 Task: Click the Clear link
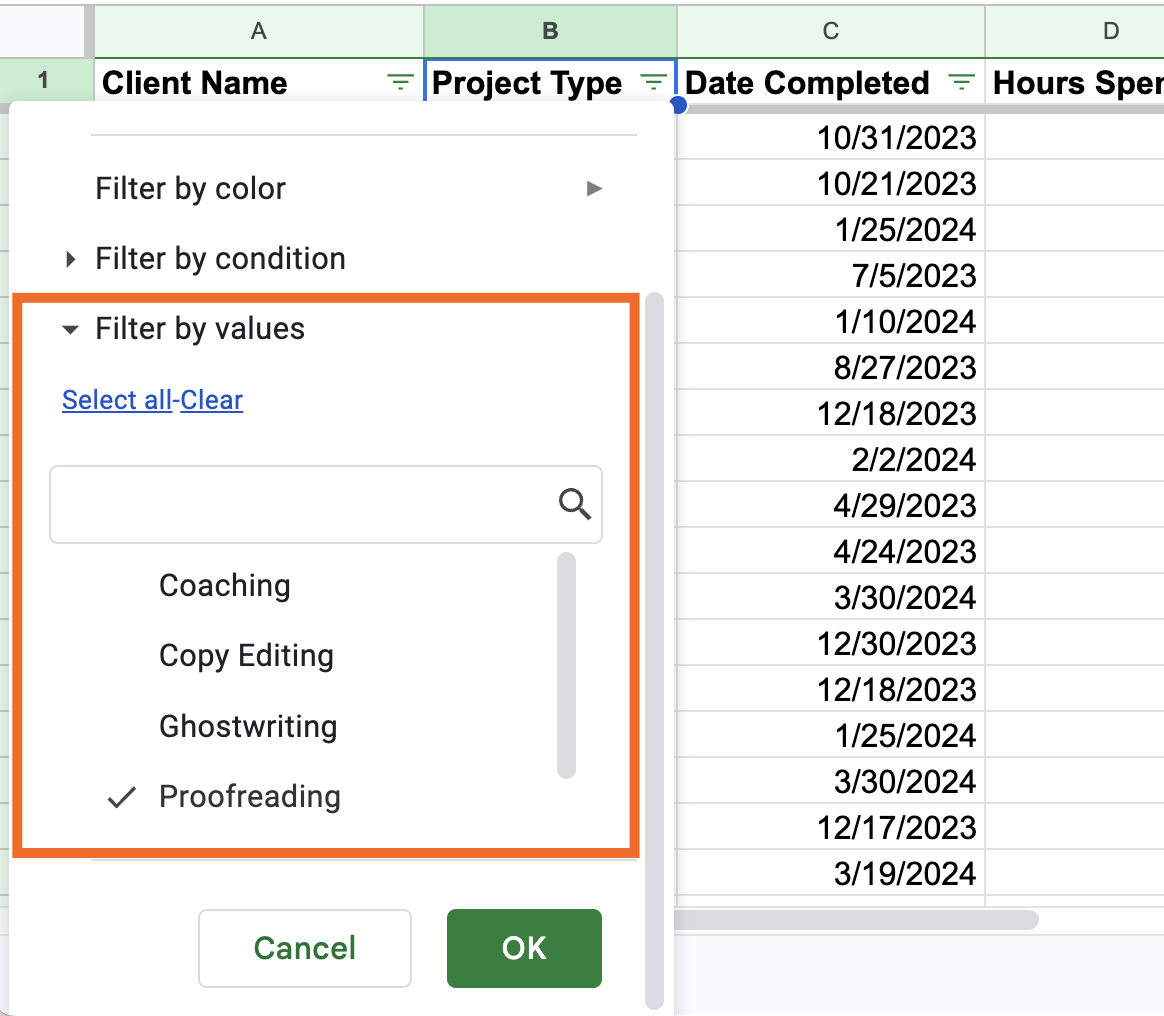212,400
